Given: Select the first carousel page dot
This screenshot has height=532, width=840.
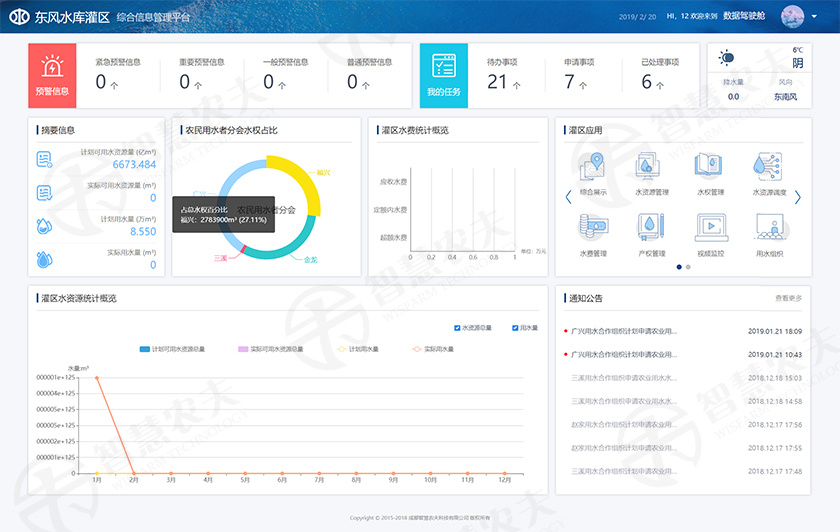Looking at the screenshot, I should (679, 267).
